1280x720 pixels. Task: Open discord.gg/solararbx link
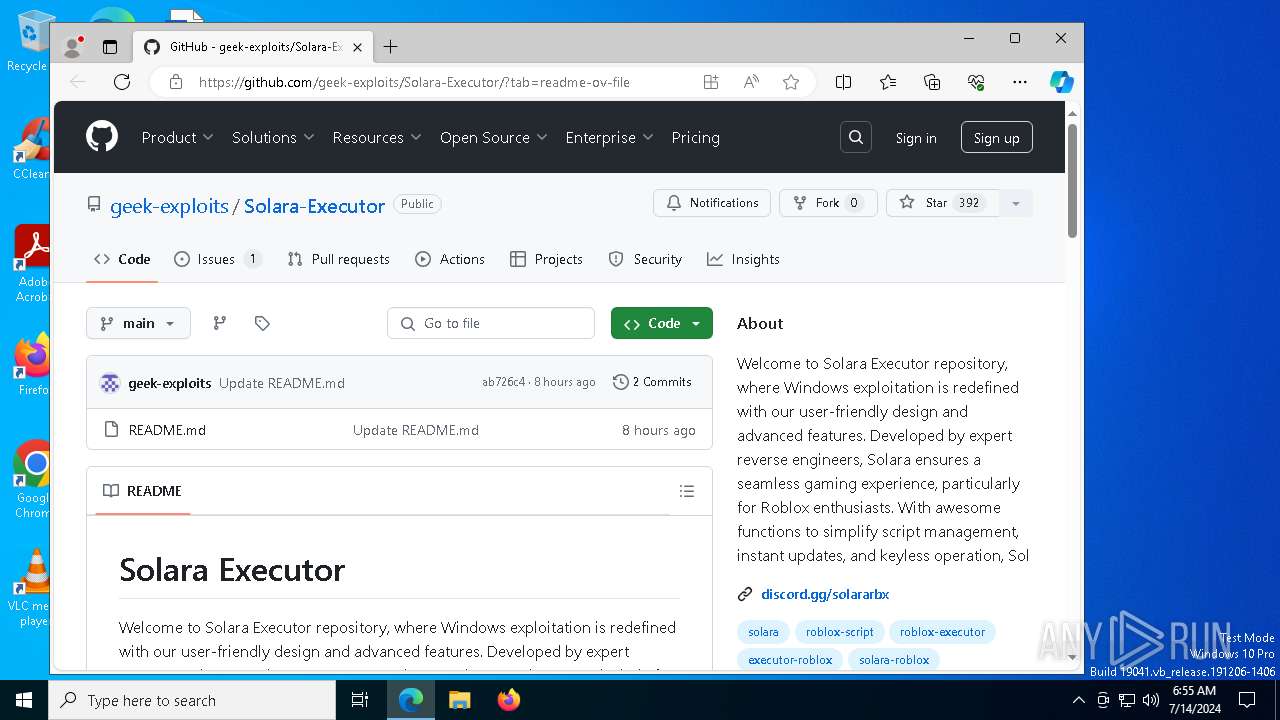(x=825, y=594)
